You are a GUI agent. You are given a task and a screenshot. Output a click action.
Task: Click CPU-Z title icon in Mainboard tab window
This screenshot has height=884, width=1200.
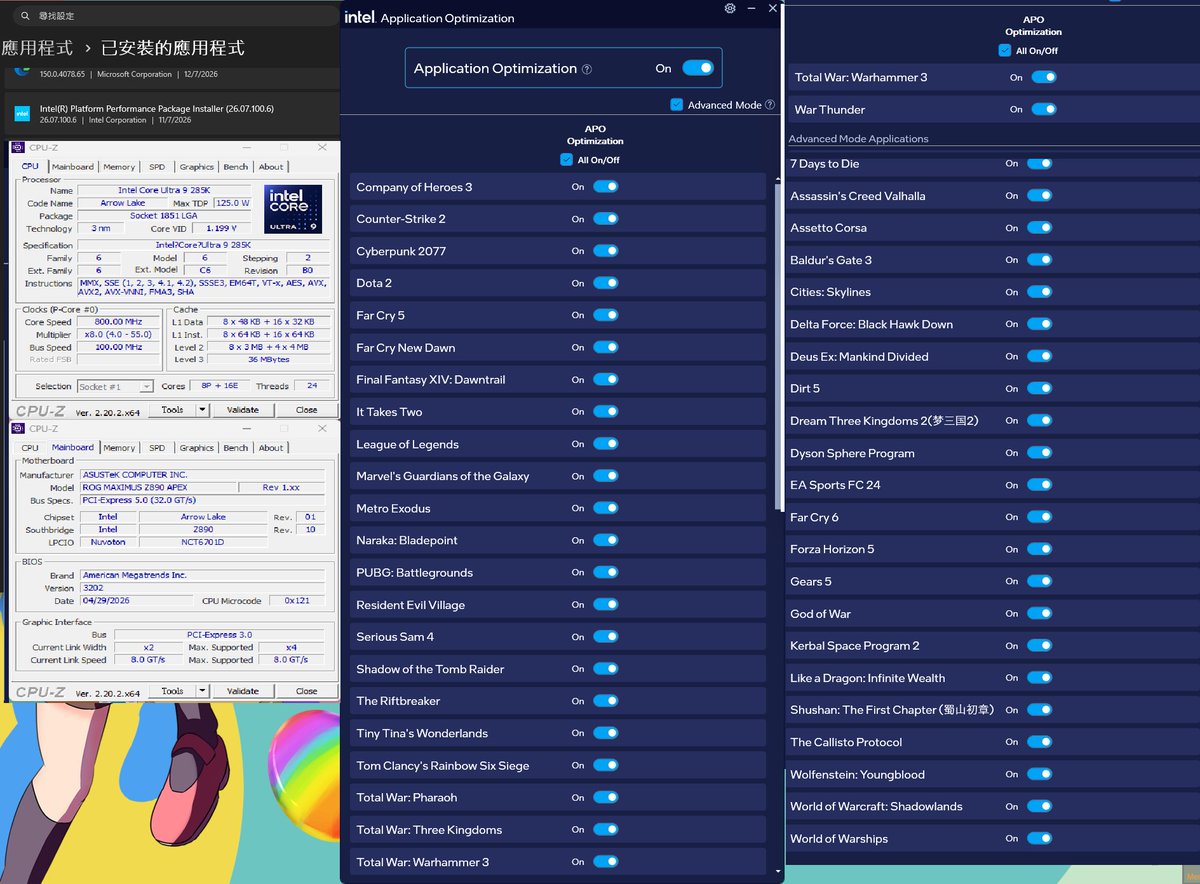pos(18,428)
